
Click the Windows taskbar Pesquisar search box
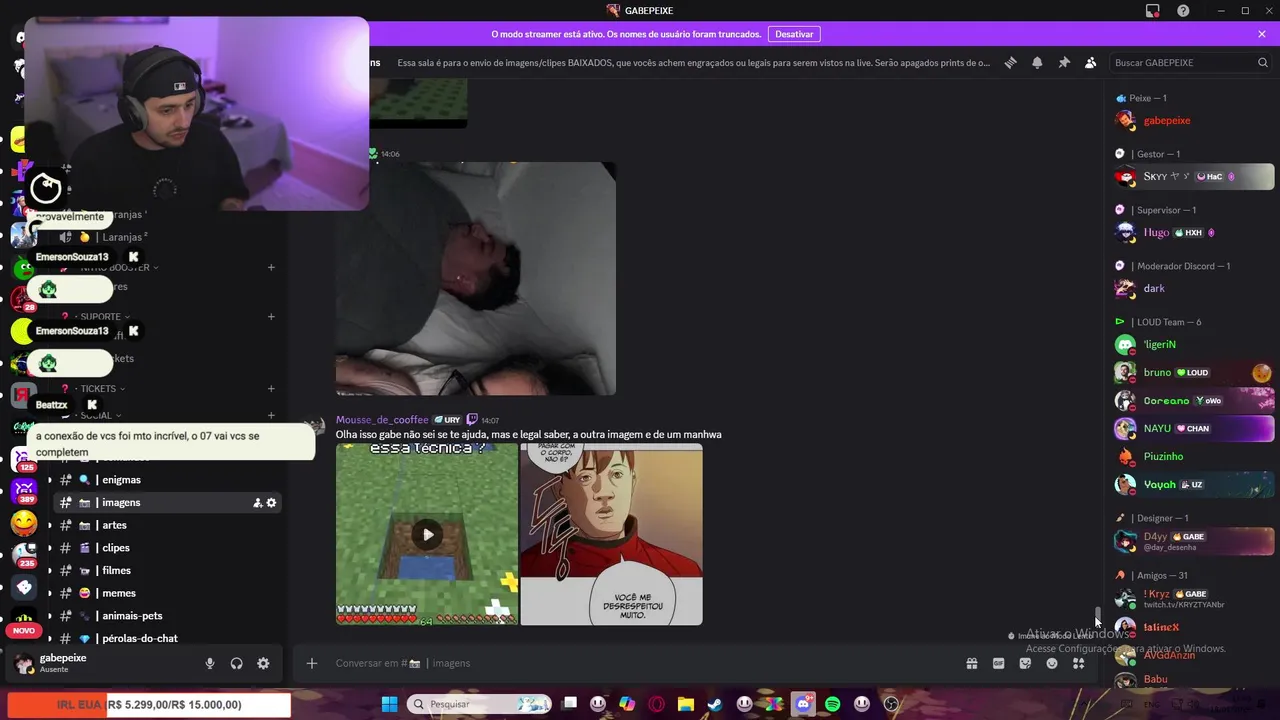479,704
